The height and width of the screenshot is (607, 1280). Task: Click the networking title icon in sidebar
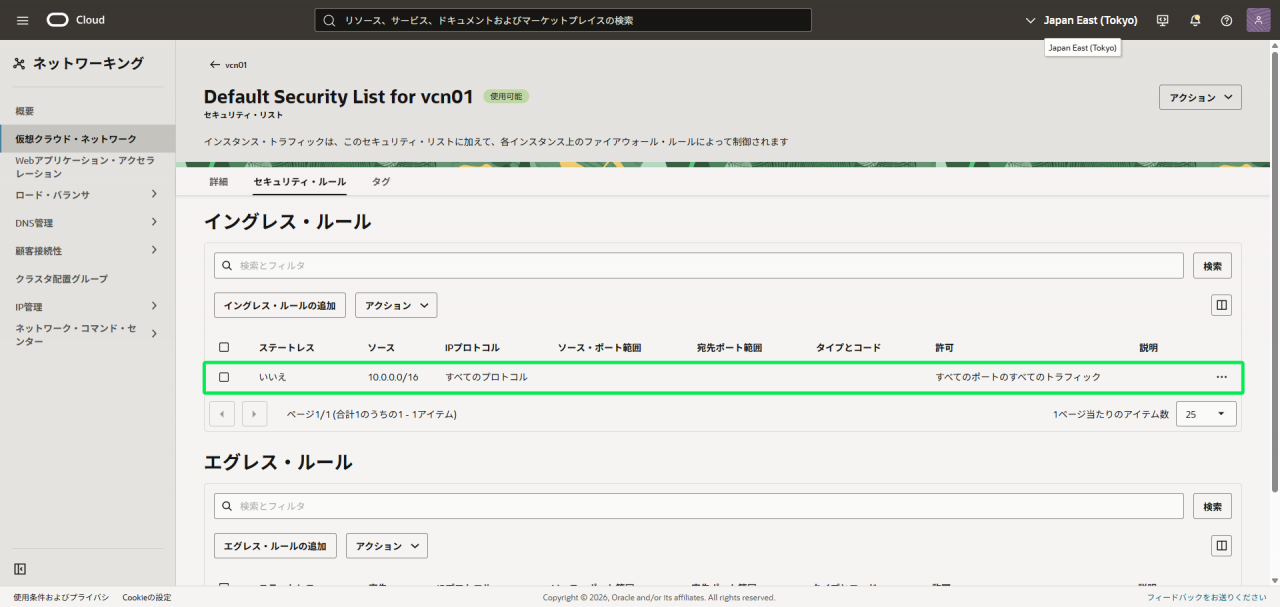[19, 64]
